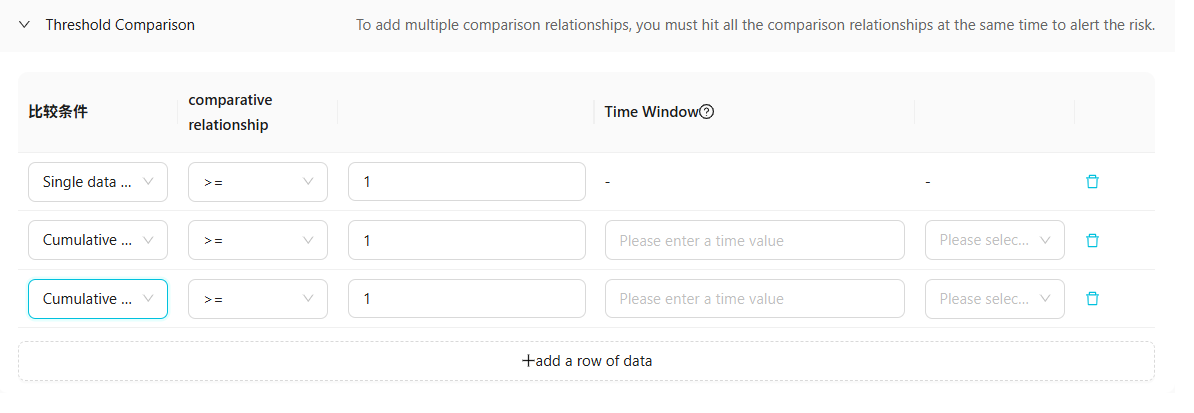Click second row threshold value field

(x=466, y=240)
